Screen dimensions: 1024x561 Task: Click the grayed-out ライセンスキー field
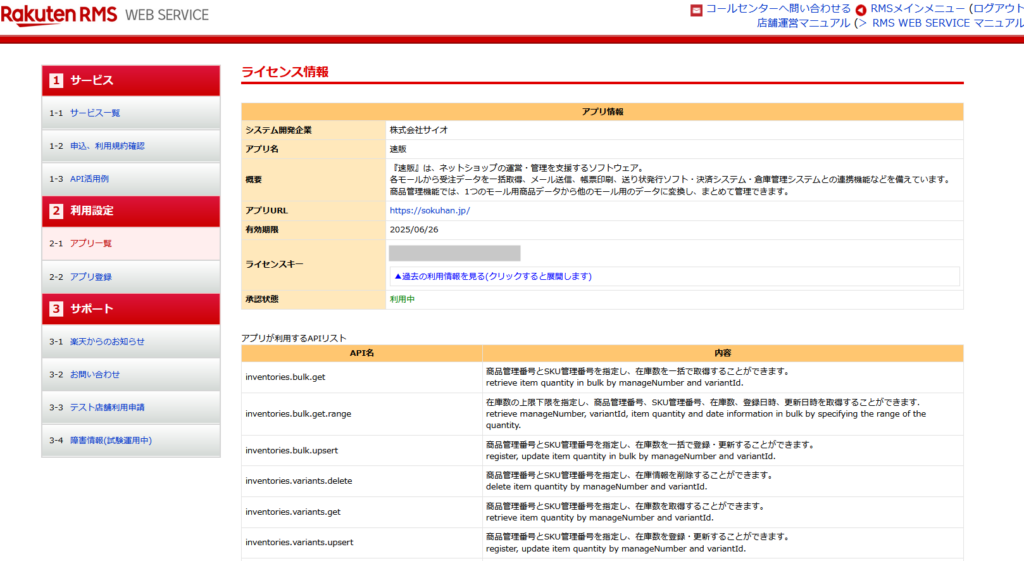(x=454, y=253)
